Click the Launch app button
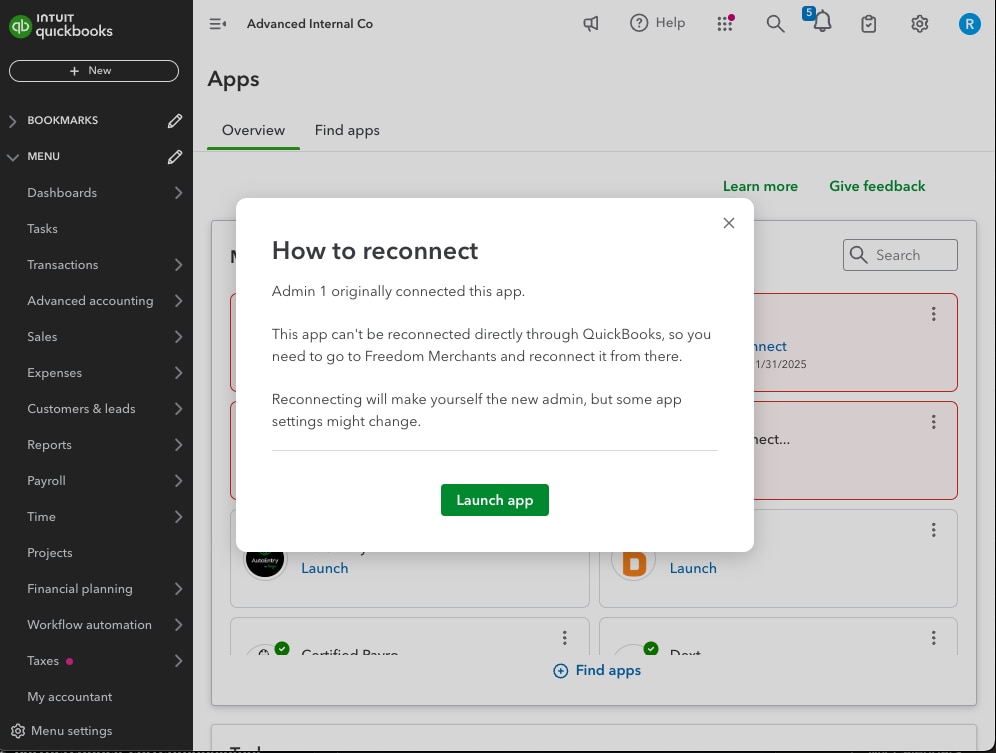 pyautogui.click(x=495, y=500)
